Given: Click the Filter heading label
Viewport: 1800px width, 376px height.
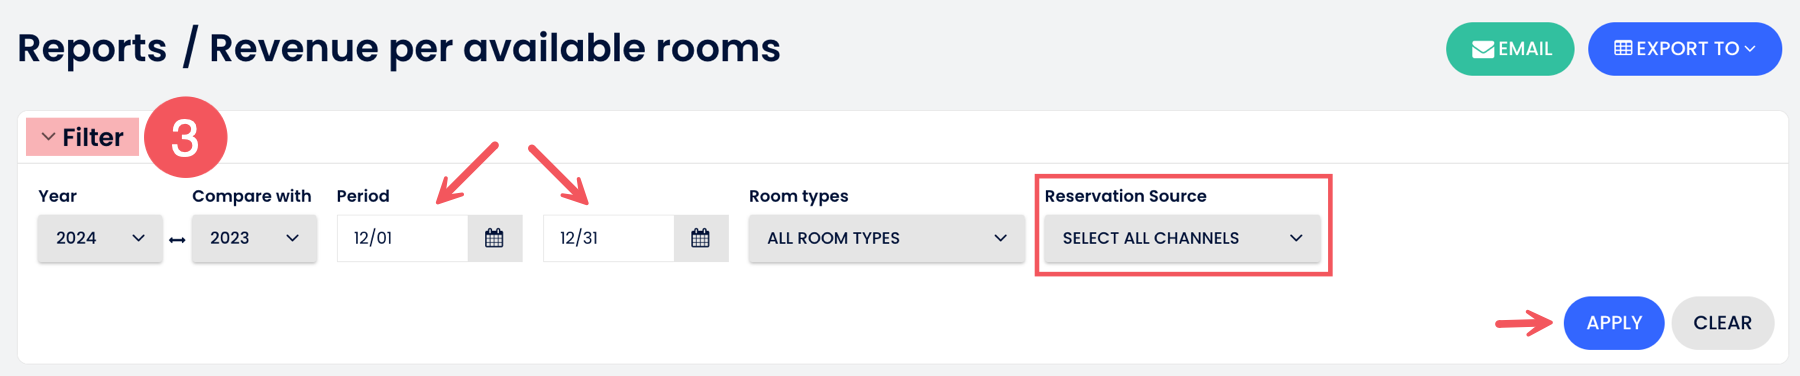Looking at the screenshot, I should pos(93,137).
